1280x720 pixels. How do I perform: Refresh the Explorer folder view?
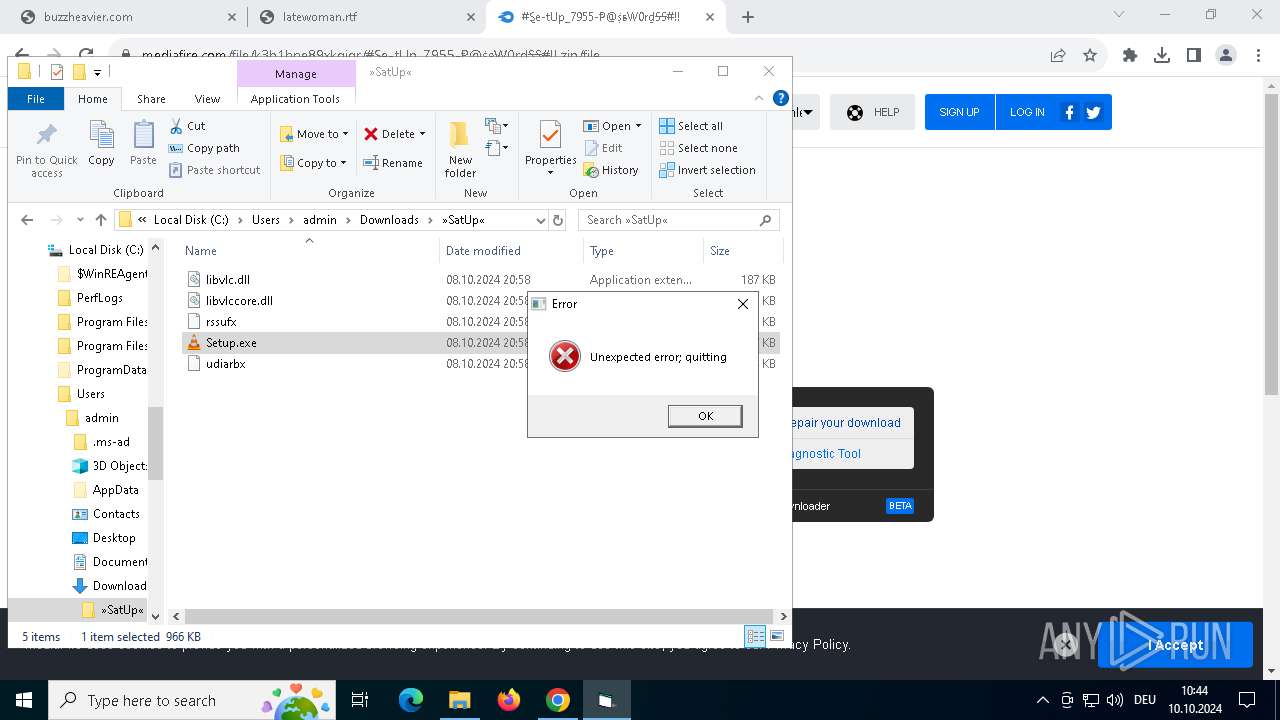pyautogui.click(x=558, y=220)
